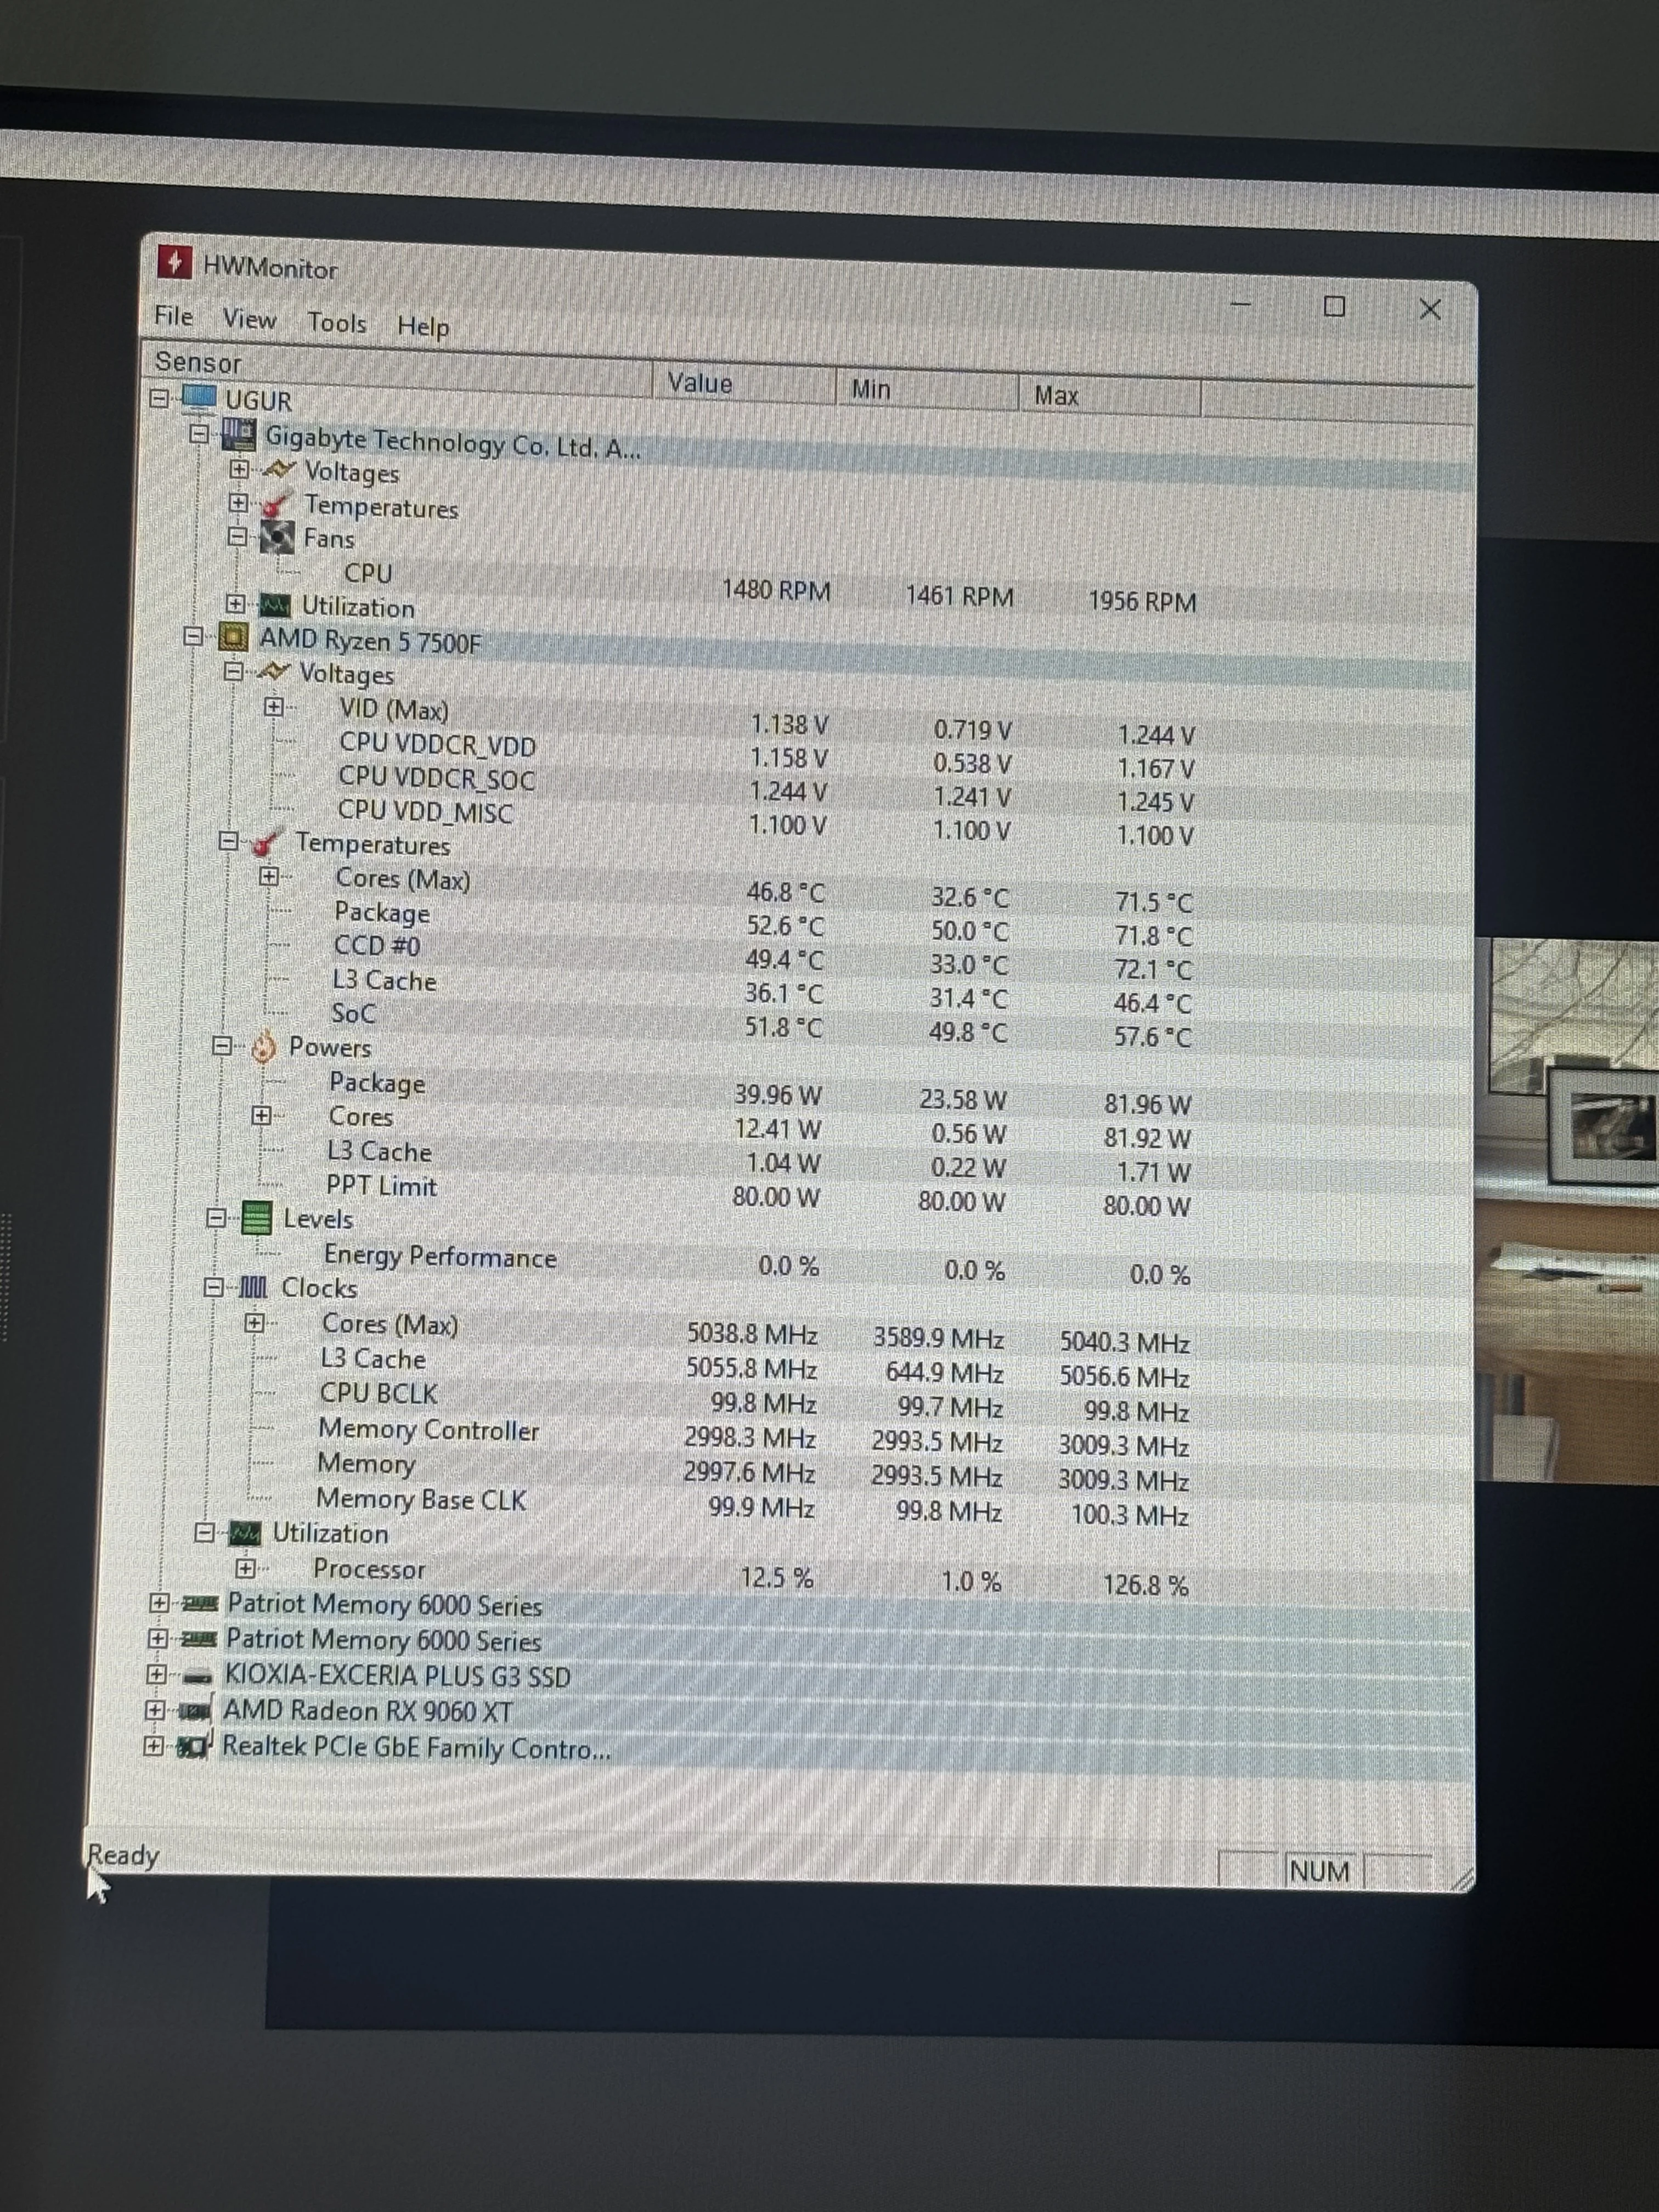Viewport: 1659px width, 2212px height.
Task: Expand Cores (Max) under Clocks
Action: [x=254, y=1323]
